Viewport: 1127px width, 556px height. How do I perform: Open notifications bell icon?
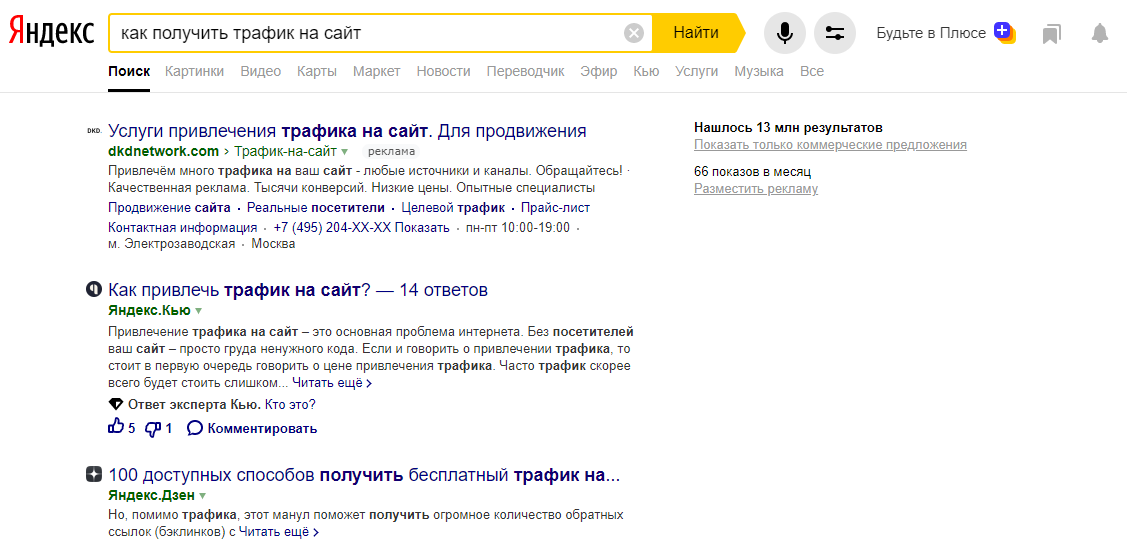point(1100,33)
